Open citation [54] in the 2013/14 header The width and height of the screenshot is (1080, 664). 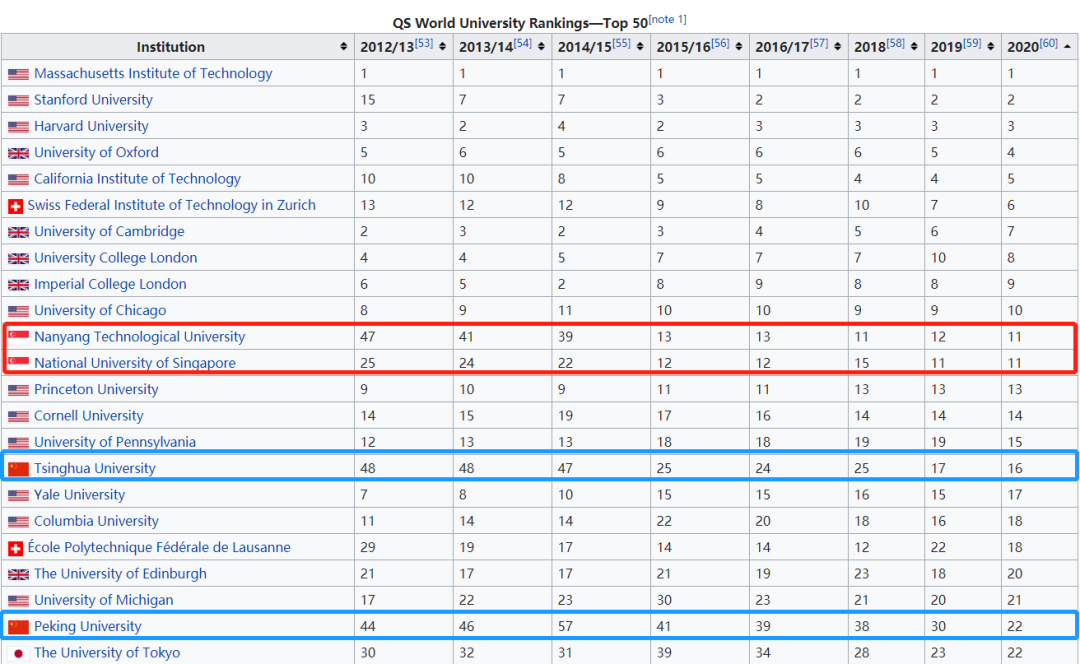coord(523,43)
